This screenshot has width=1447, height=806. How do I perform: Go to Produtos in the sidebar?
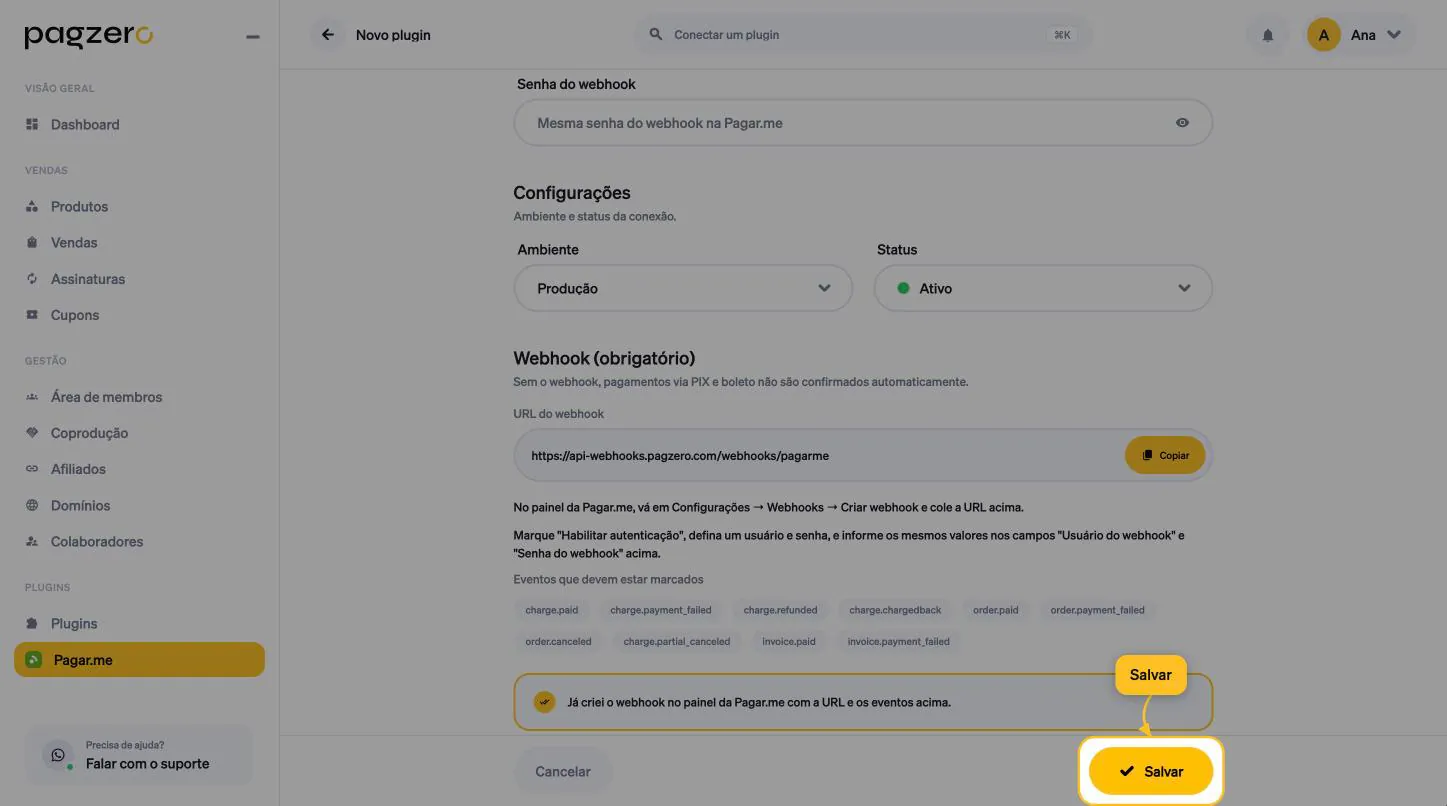pyautogui.click(x=79, y=207)
